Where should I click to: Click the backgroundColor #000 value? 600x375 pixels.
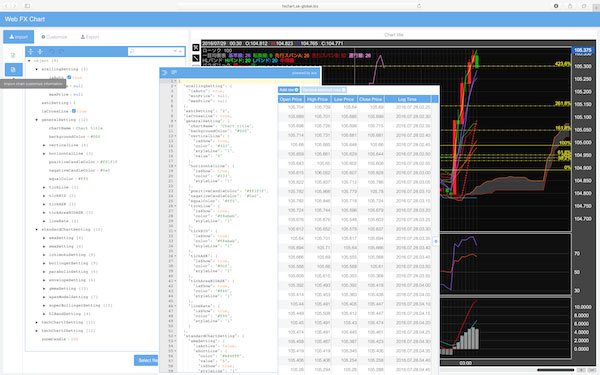pos(96,137)
